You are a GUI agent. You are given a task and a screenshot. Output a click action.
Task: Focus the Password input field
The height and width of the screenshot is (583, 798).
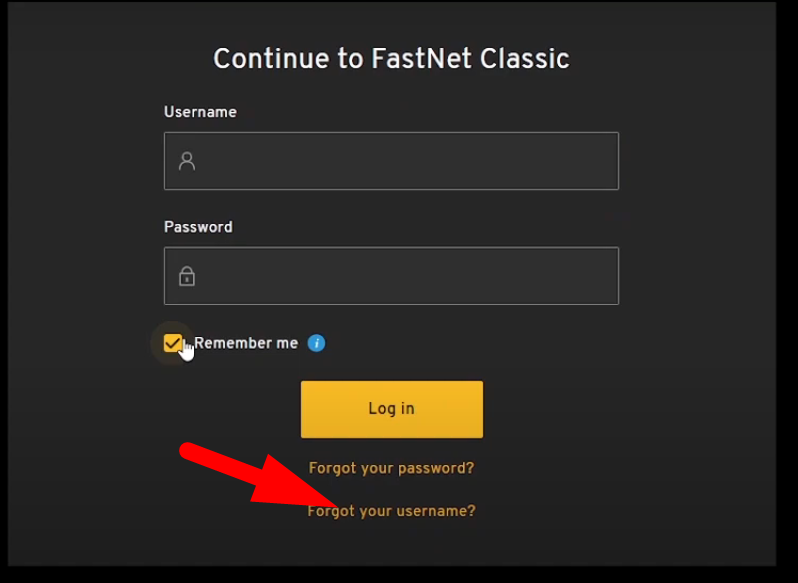click(x=400, y=276)
